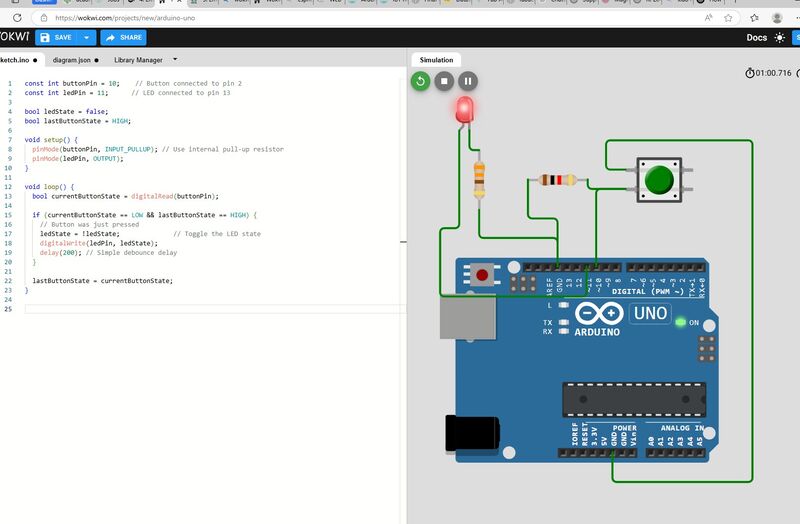Screen dimensions: 800x524
Task: Click code line 'void loop() {'
Action: click(x=49, y=187)
